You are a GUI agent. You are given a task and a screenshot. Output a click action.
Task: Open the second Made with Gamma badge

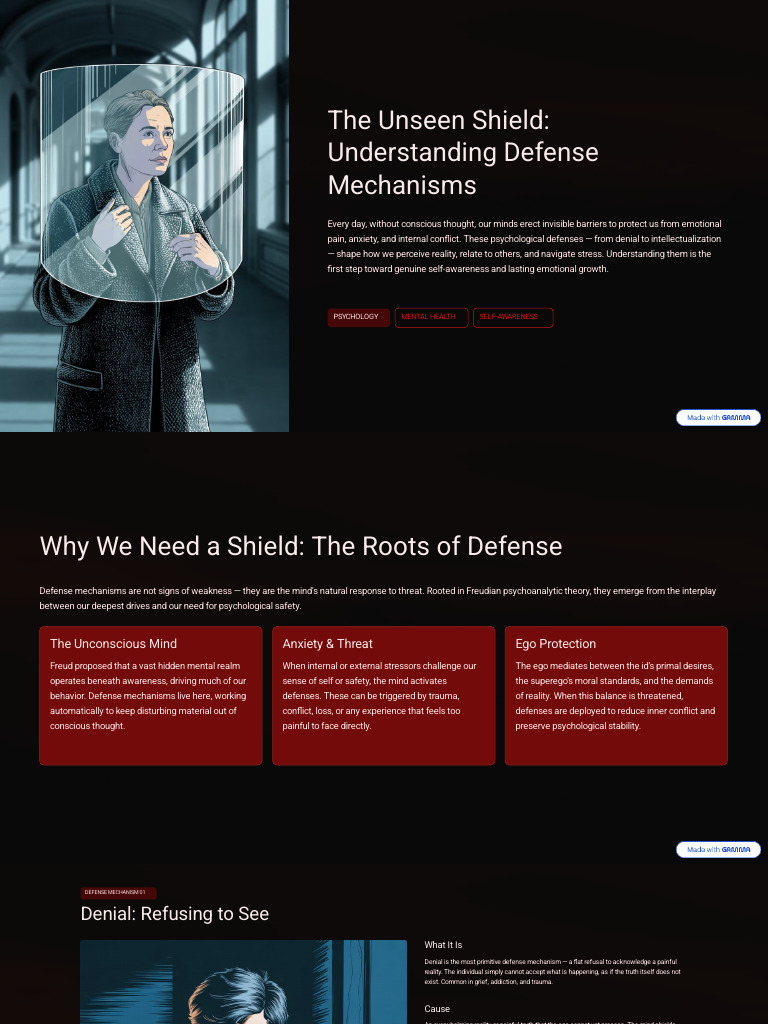click(718, 849)
